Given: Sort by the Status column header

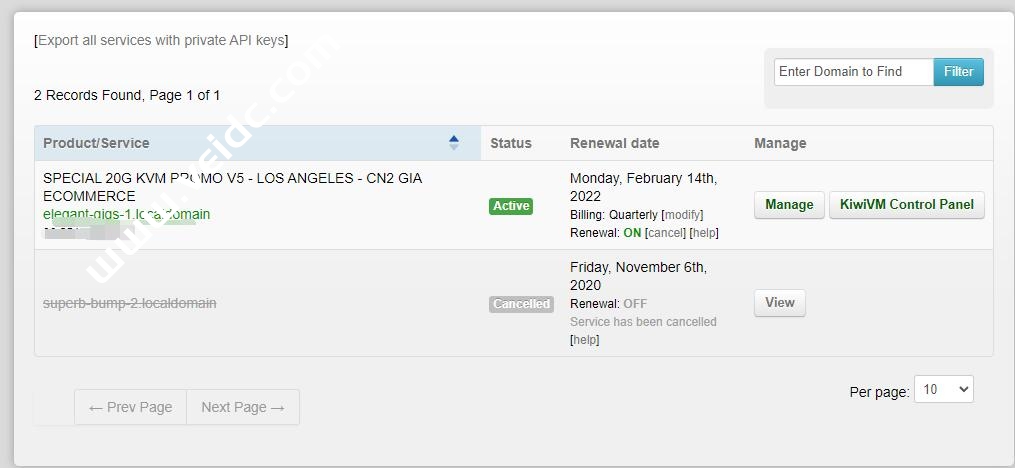Looking at the screenshot, I should click(511, 143).
